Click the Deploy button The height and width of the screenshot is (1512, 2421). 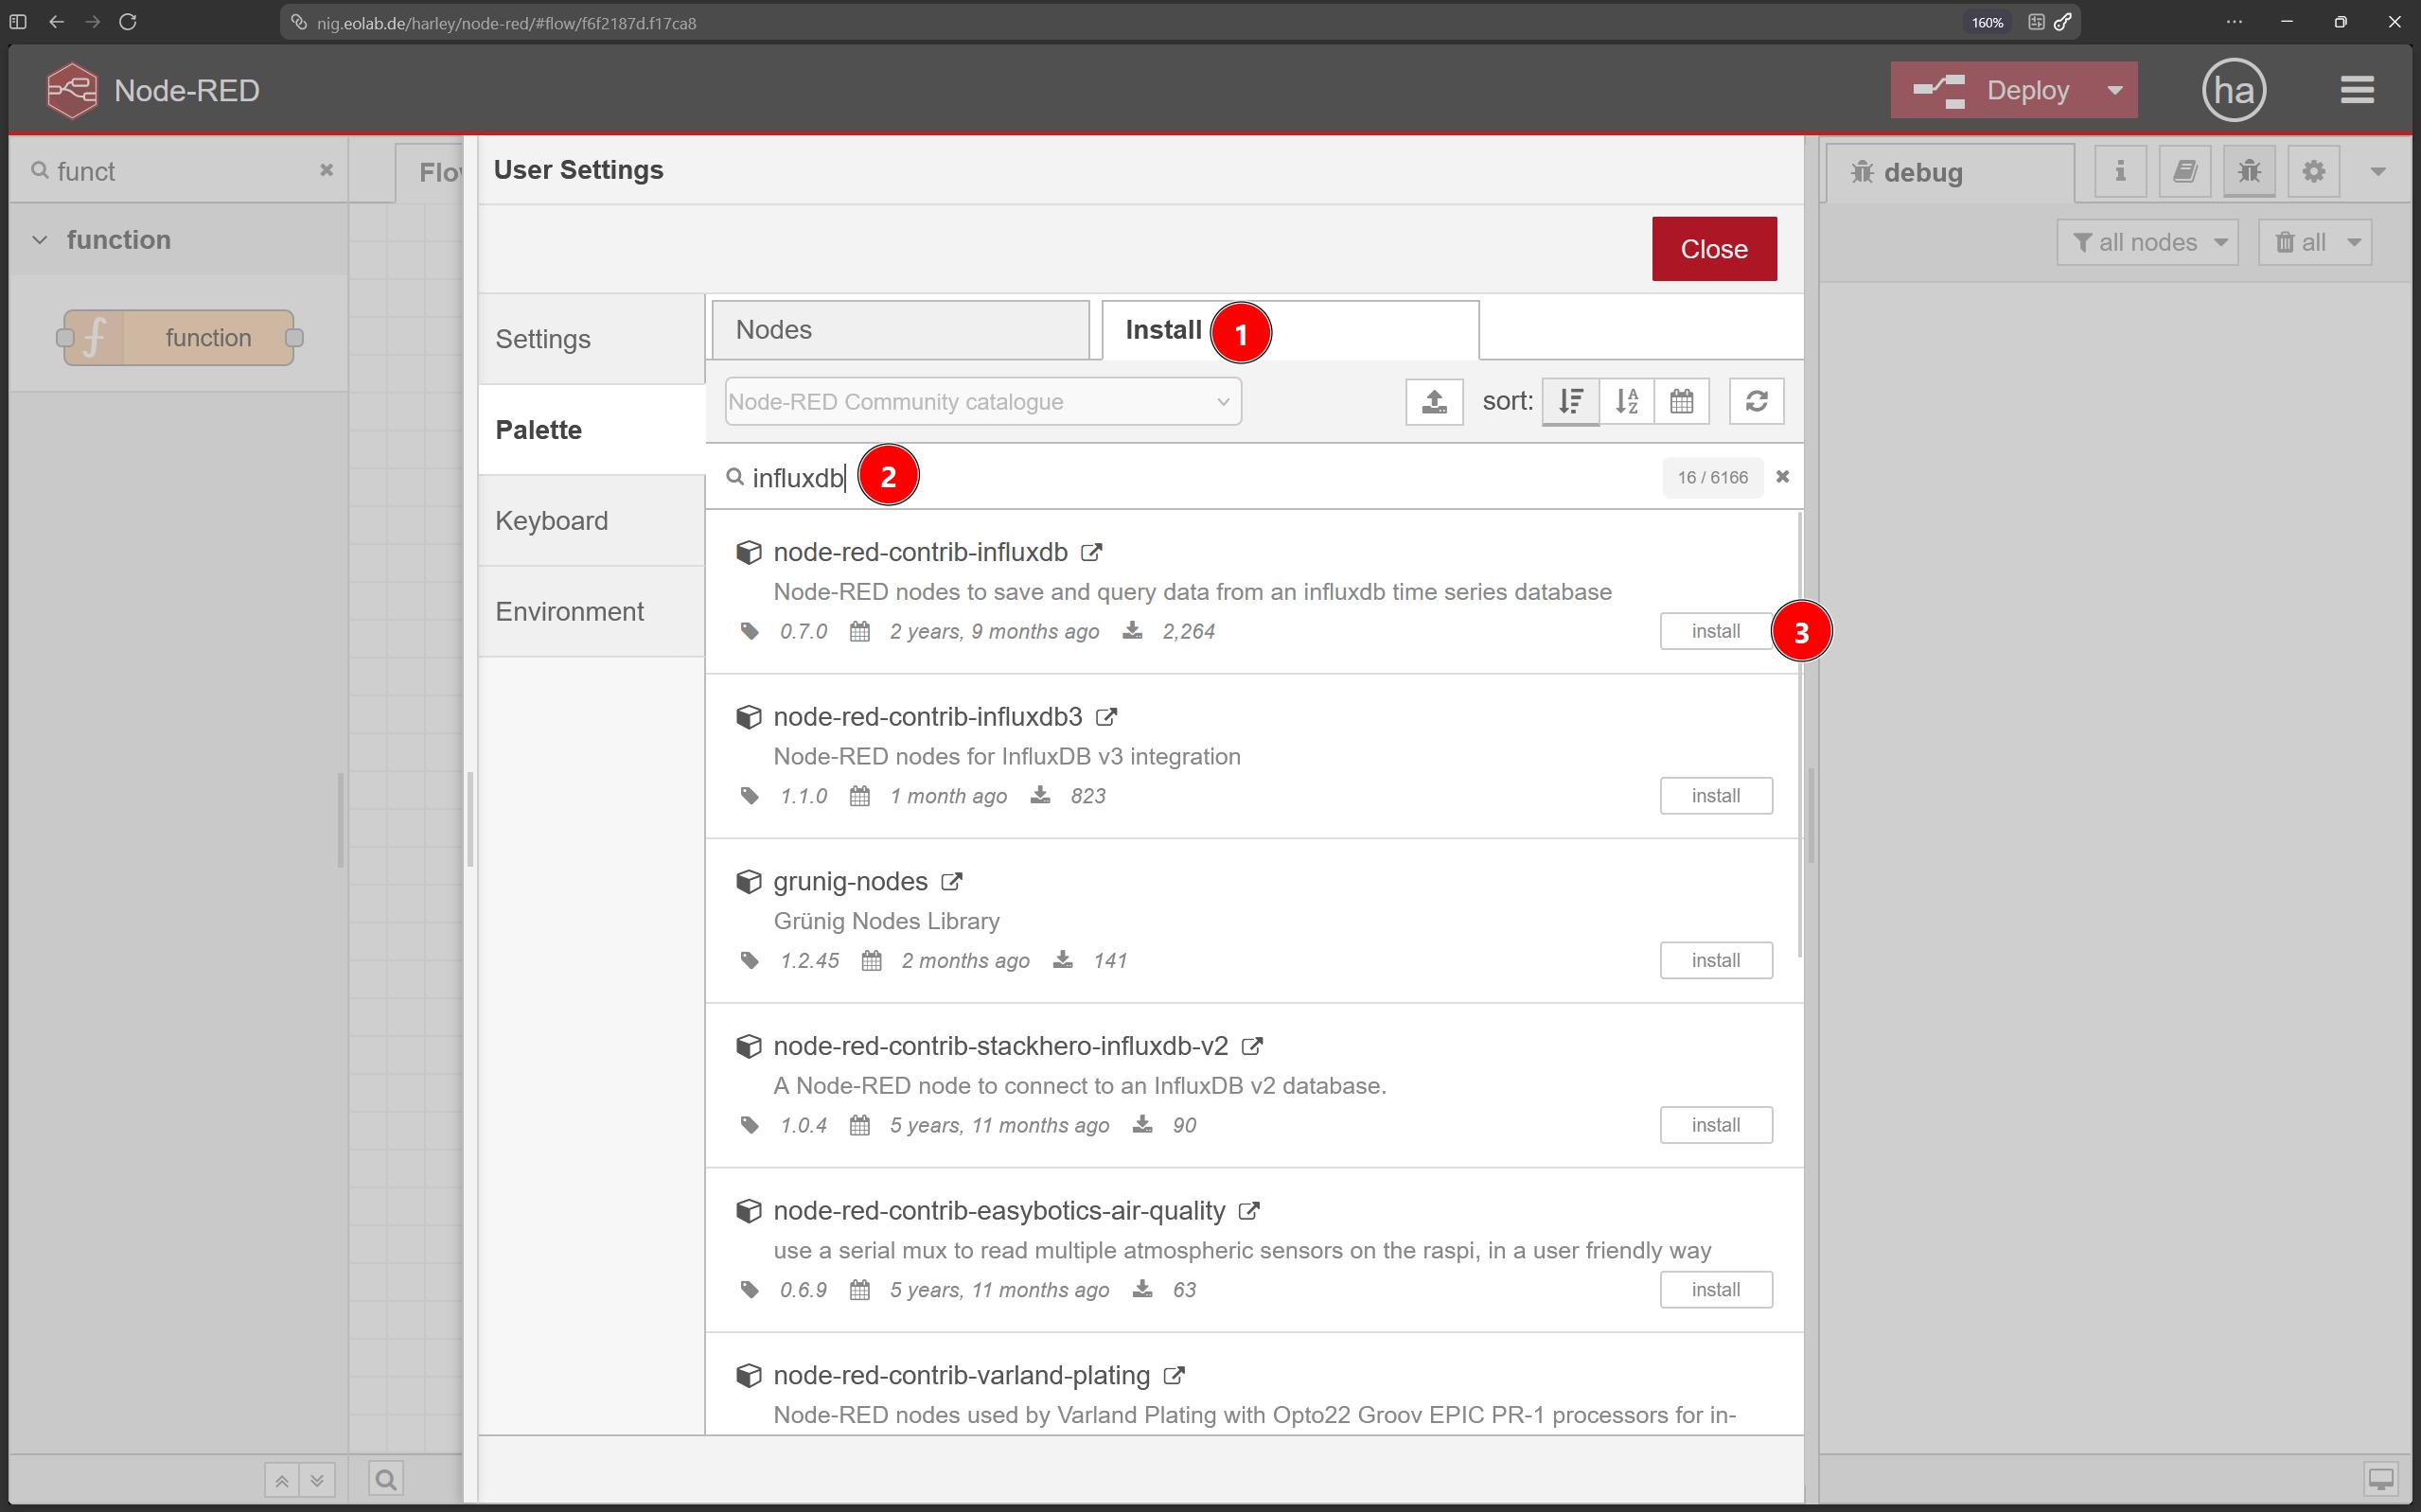1992,90
